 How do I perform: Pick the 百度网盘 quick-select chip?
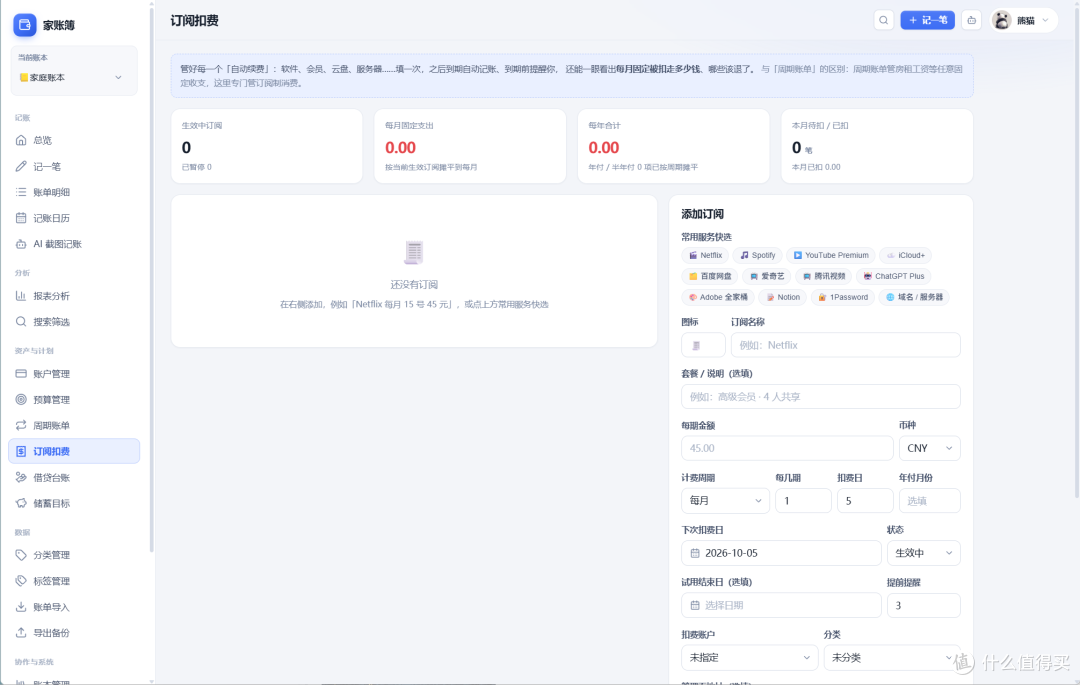coord(710,276)
